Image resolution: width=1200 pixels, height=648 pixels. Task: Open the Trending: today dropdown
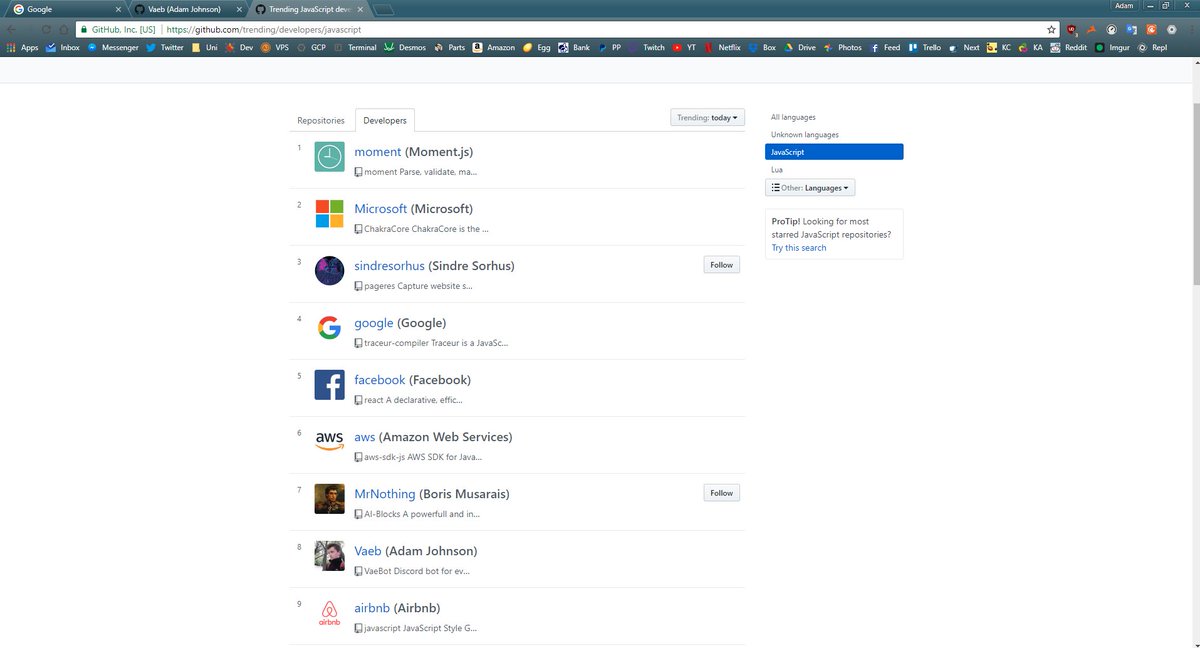(707, 117)
